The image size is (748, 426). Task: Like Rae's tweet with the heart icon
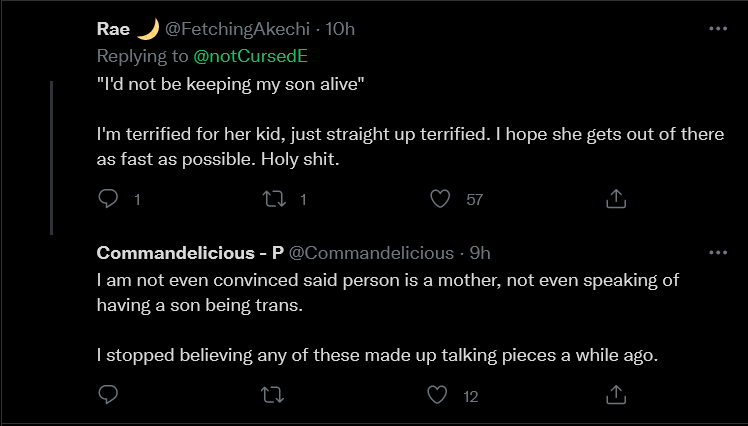pos(440,198)
